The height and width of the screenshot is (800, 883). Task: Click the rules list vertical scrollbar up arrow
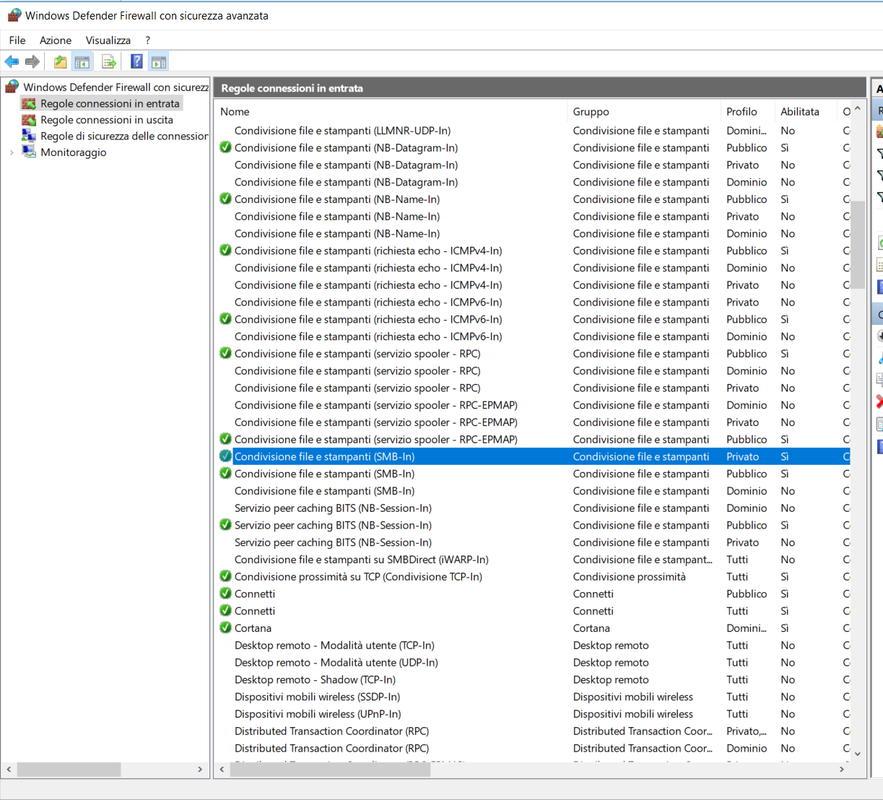857,109
